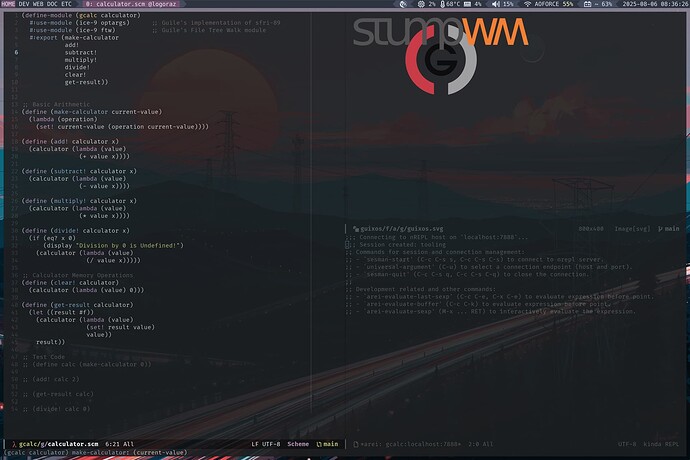
Task: Click the git branch main icon in left modeline
Action: pos(320,443)
